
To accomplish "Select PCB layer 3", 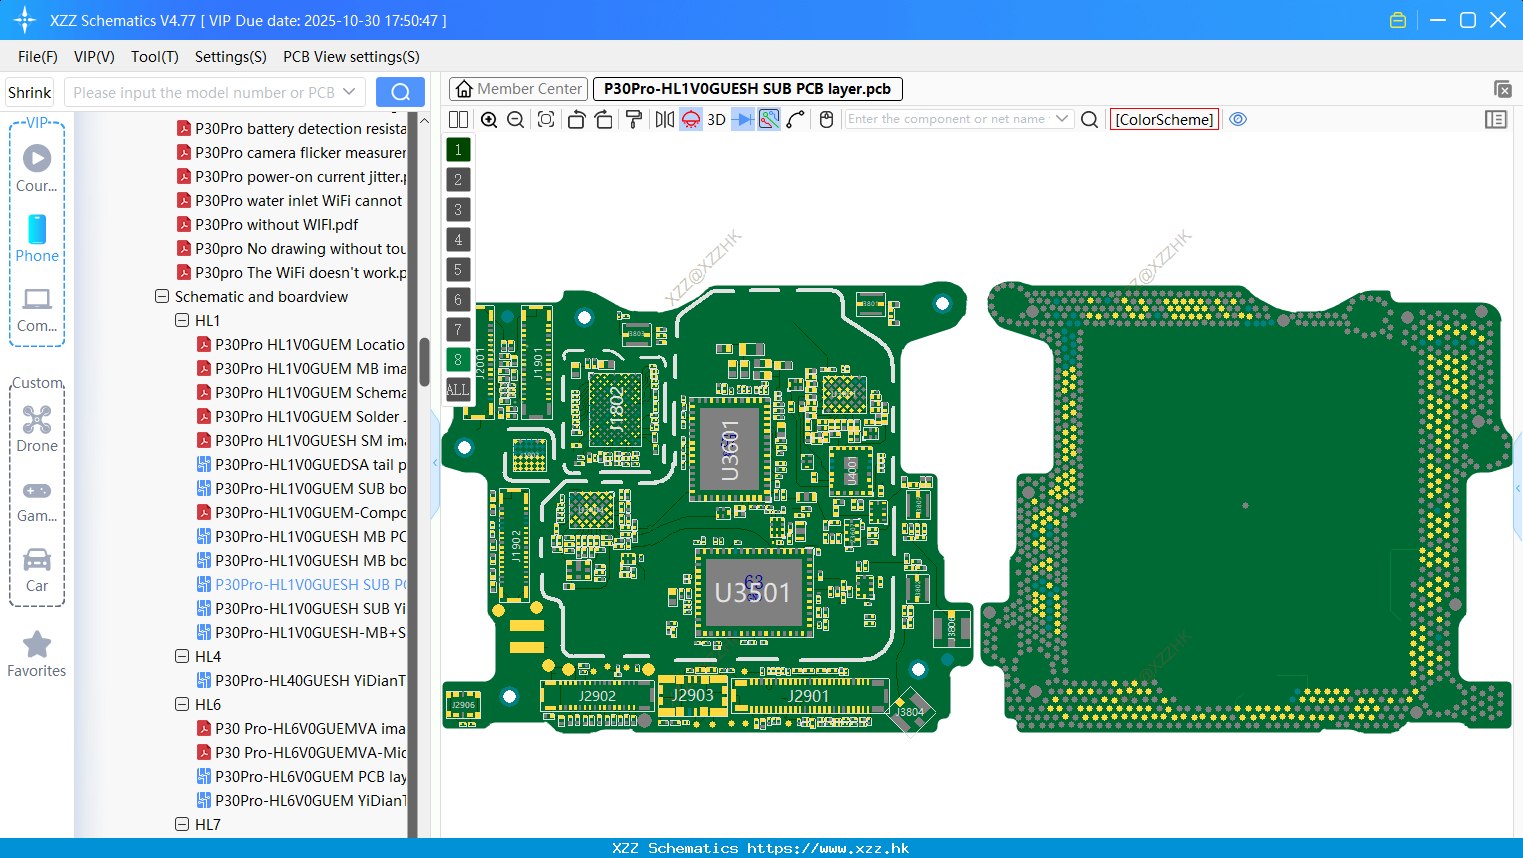I will coord(458,210).
